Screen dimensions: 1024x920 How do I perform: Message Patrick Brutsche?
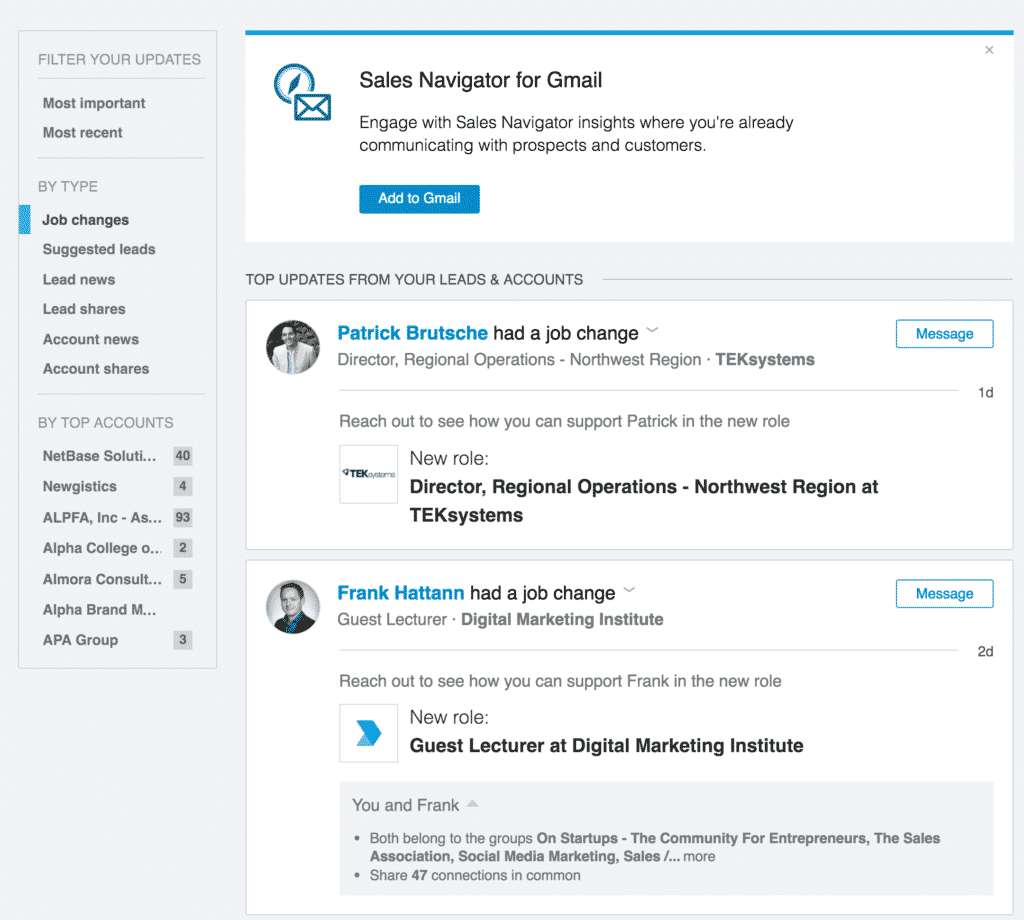(944, 334)
